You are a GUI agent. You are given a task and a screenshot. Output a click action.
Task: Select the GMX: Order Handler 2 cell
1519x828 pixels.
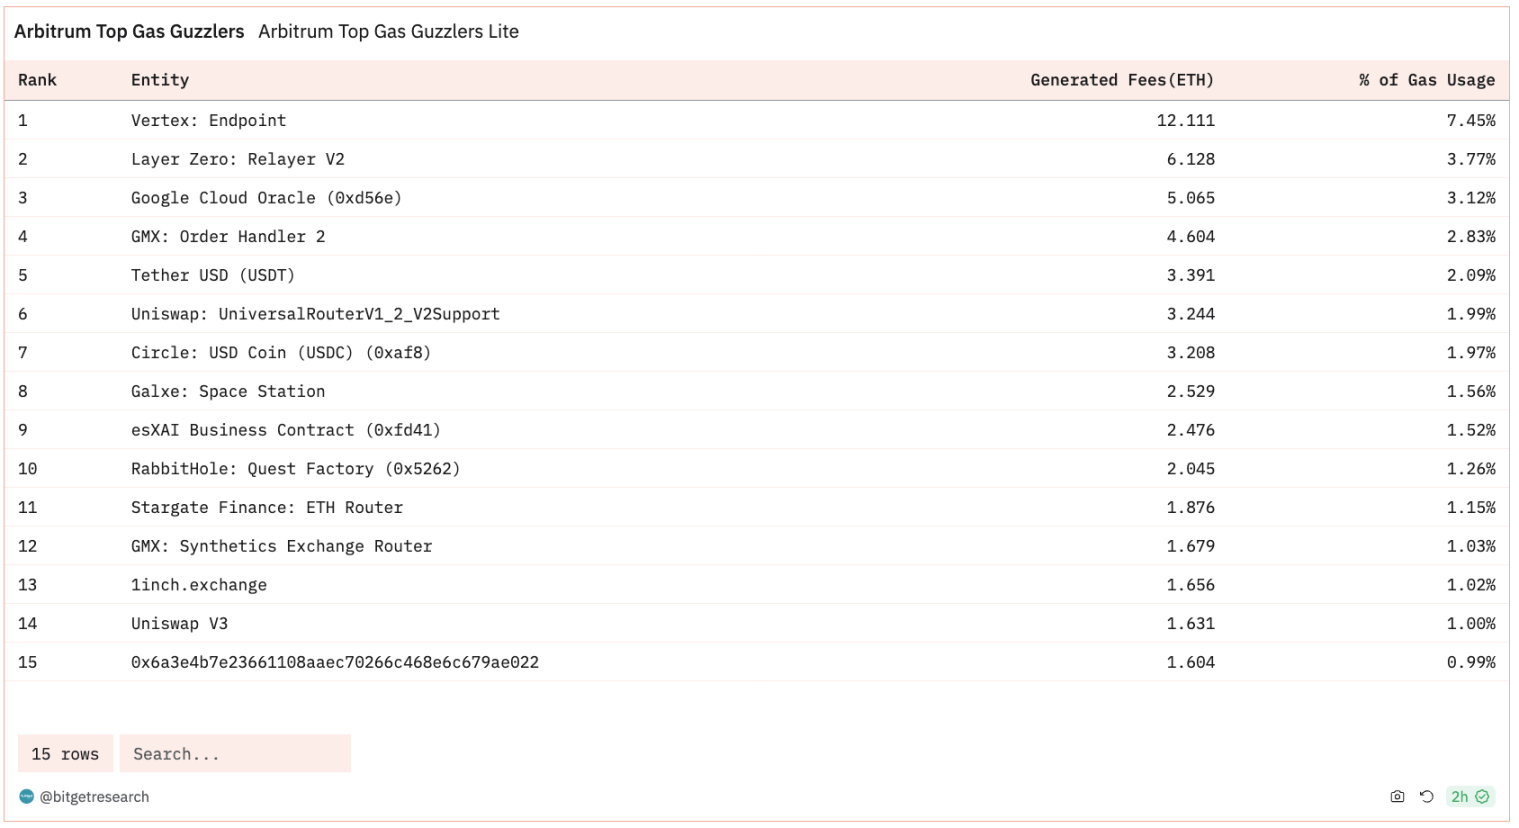(228, 237)
